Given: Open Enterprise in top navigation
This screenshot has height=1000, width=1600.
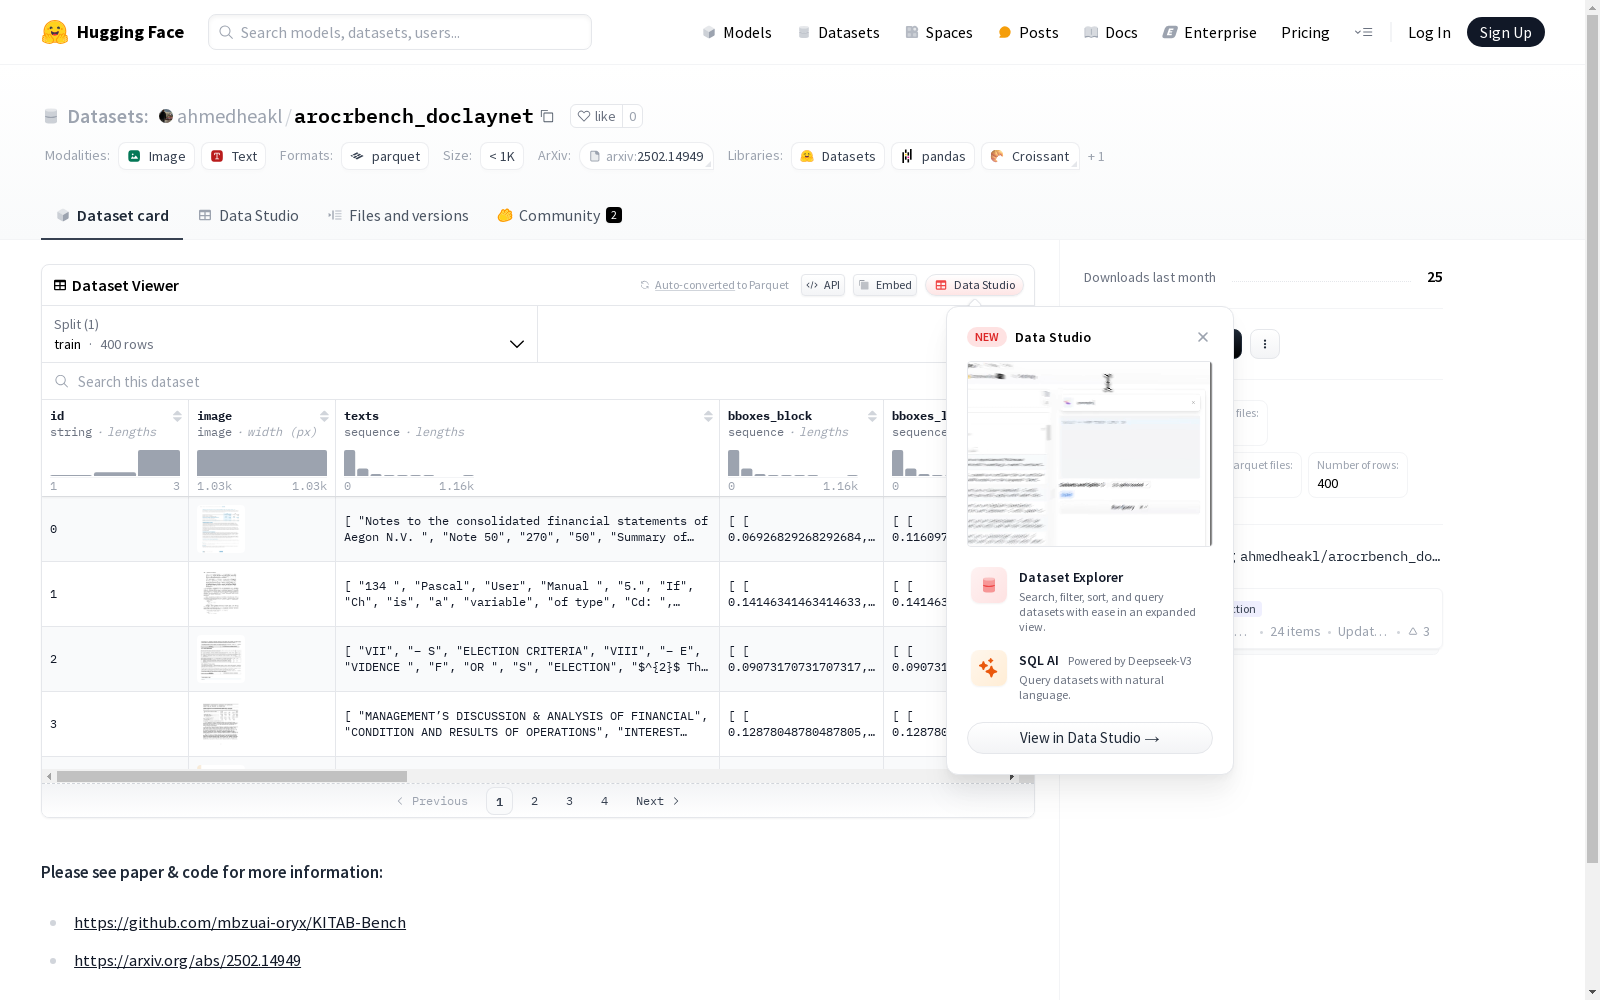Looking at the screenshot, I should [1210, 32].
